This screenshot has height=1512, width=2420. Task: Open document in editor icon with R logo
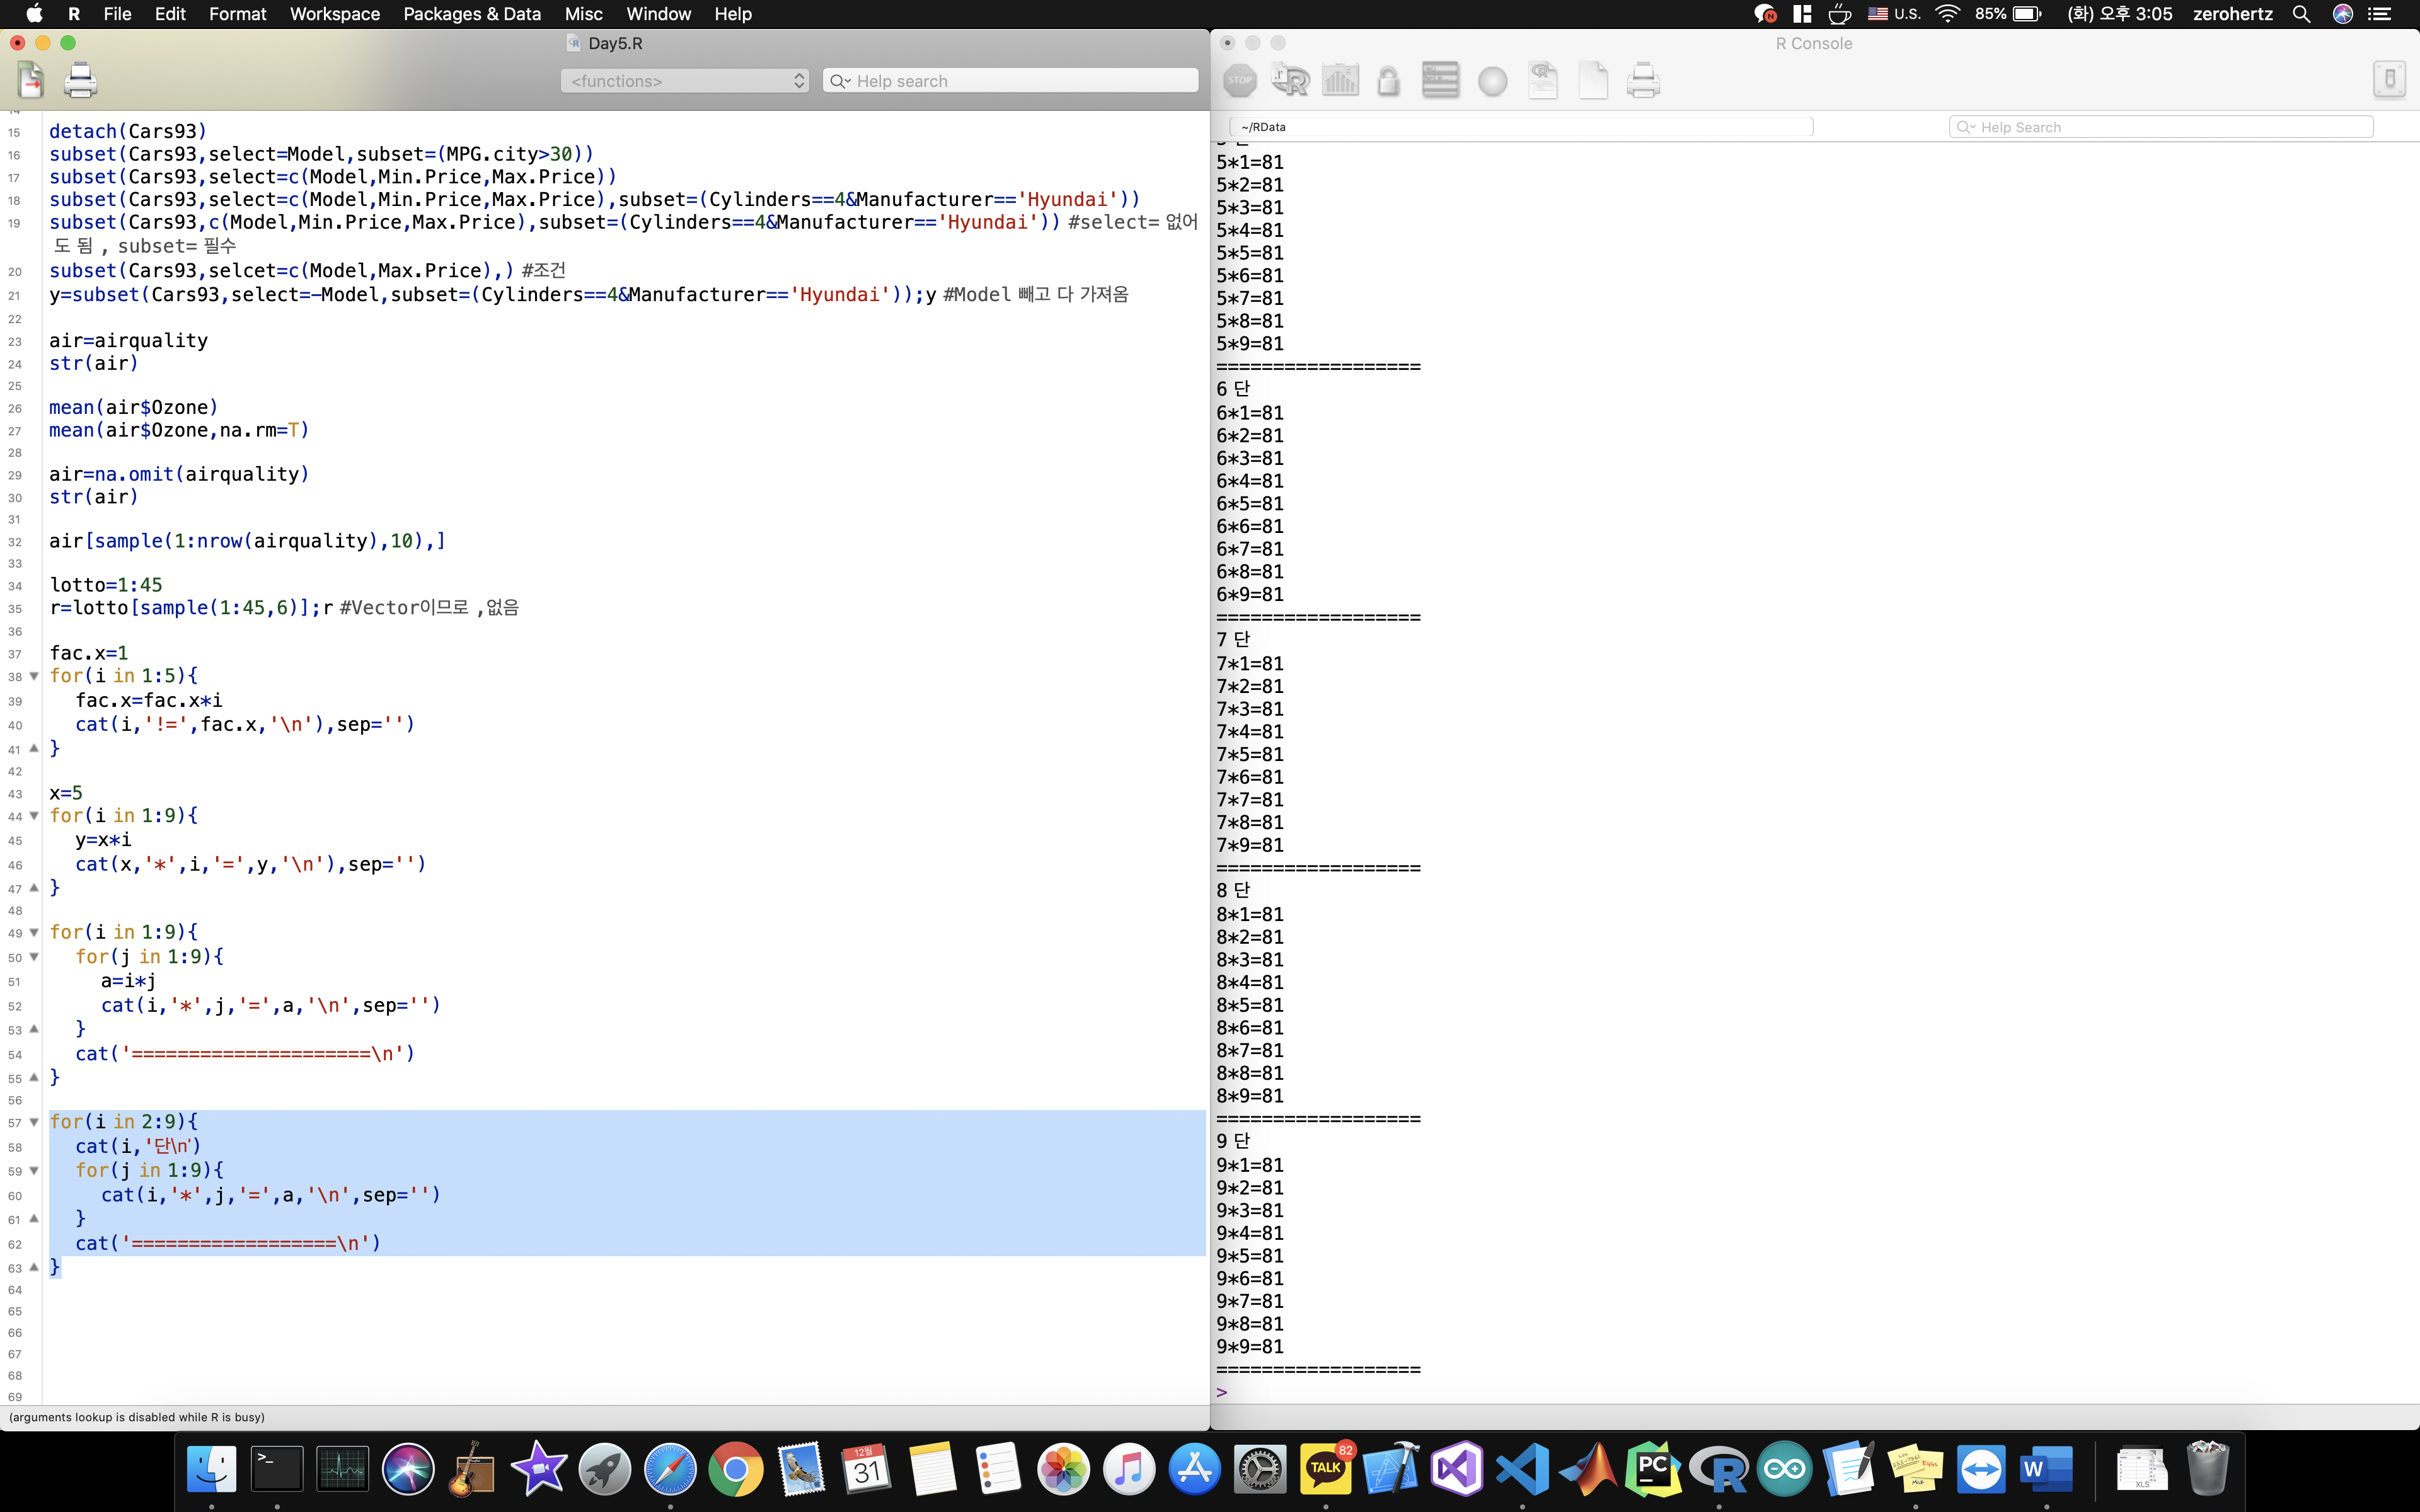(1543, 80)
